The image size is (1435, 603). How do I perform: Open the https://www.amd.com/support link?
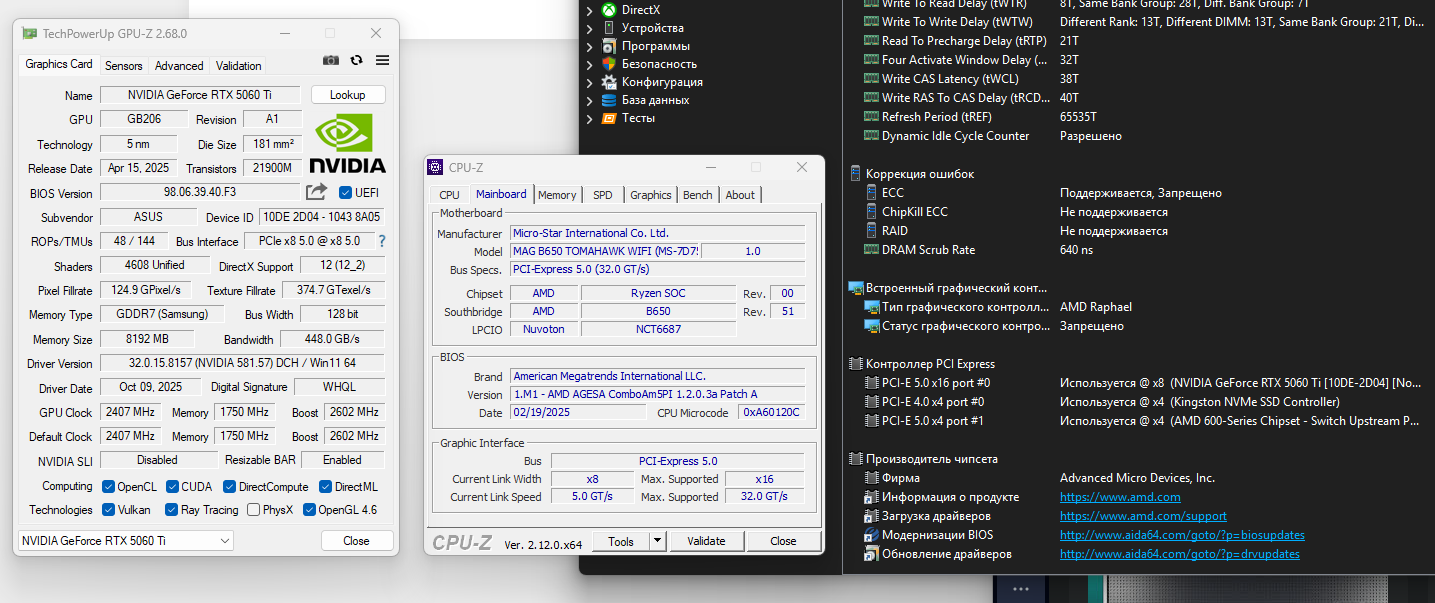[x=1143, y=516]
